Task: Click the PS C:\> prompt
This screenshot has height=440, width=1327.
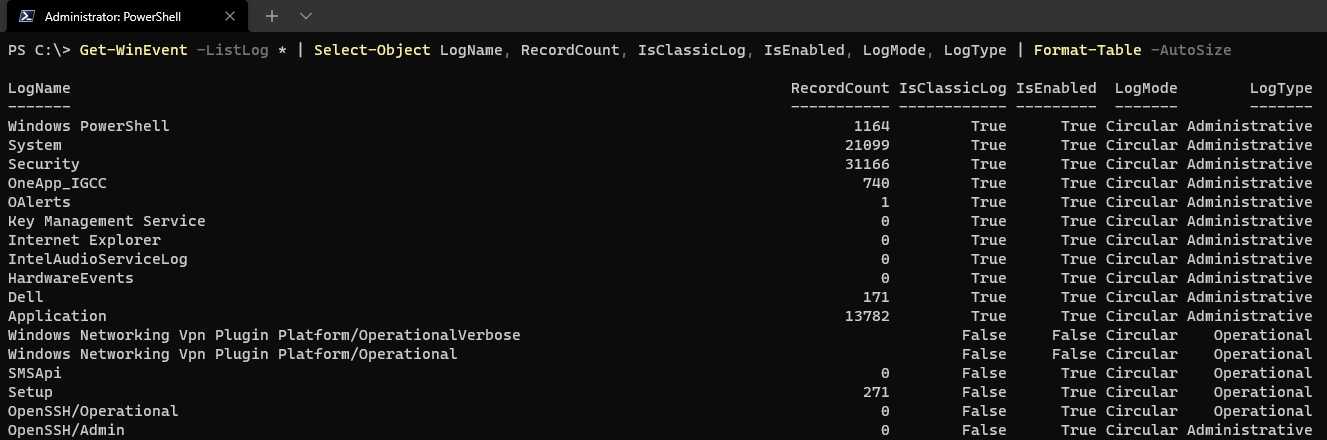Action: (39, 50)
